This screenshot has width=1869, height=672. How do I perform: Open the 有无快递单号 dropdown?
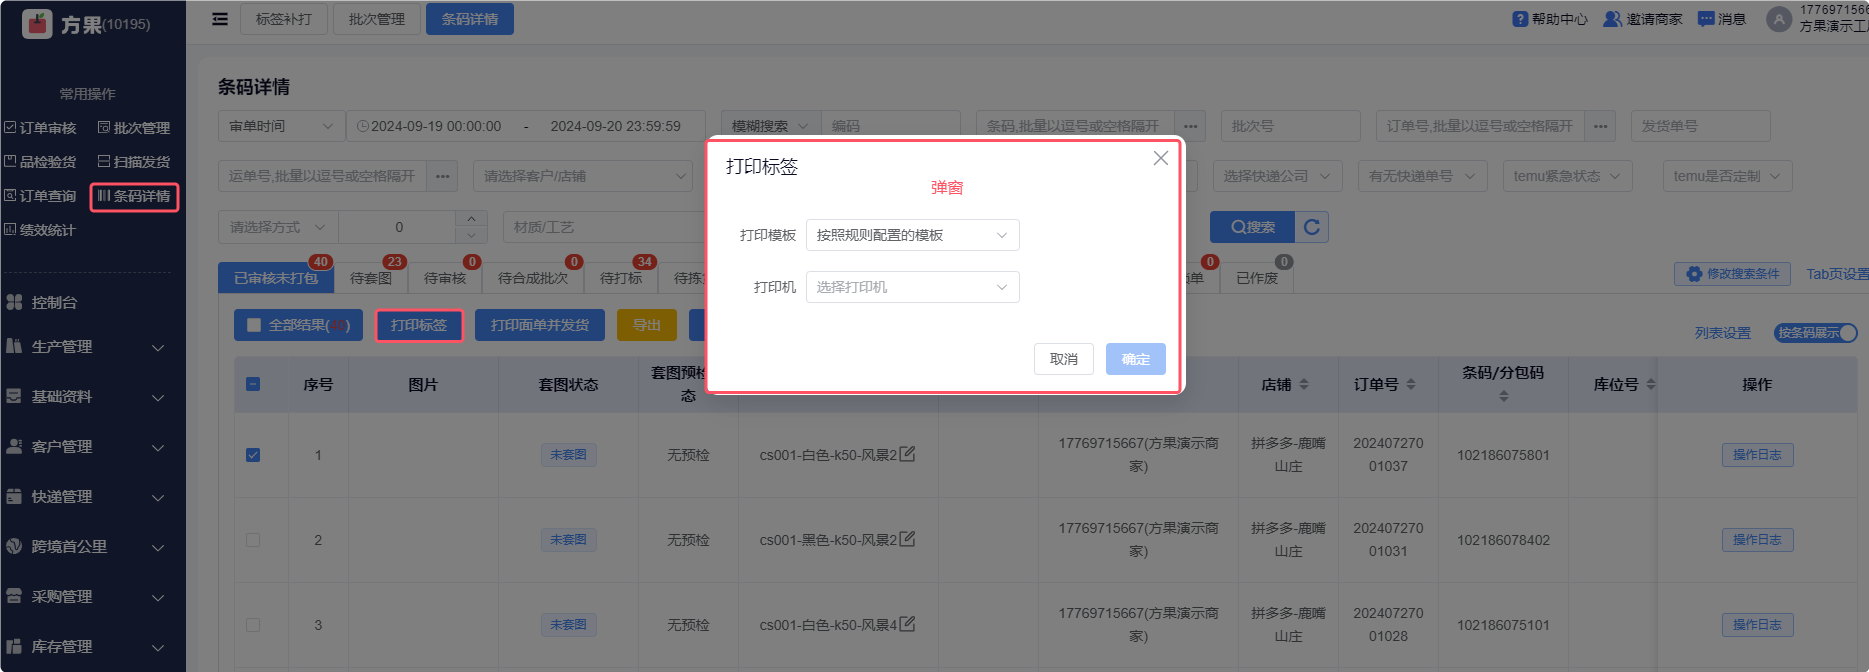tap(1422, 176)
